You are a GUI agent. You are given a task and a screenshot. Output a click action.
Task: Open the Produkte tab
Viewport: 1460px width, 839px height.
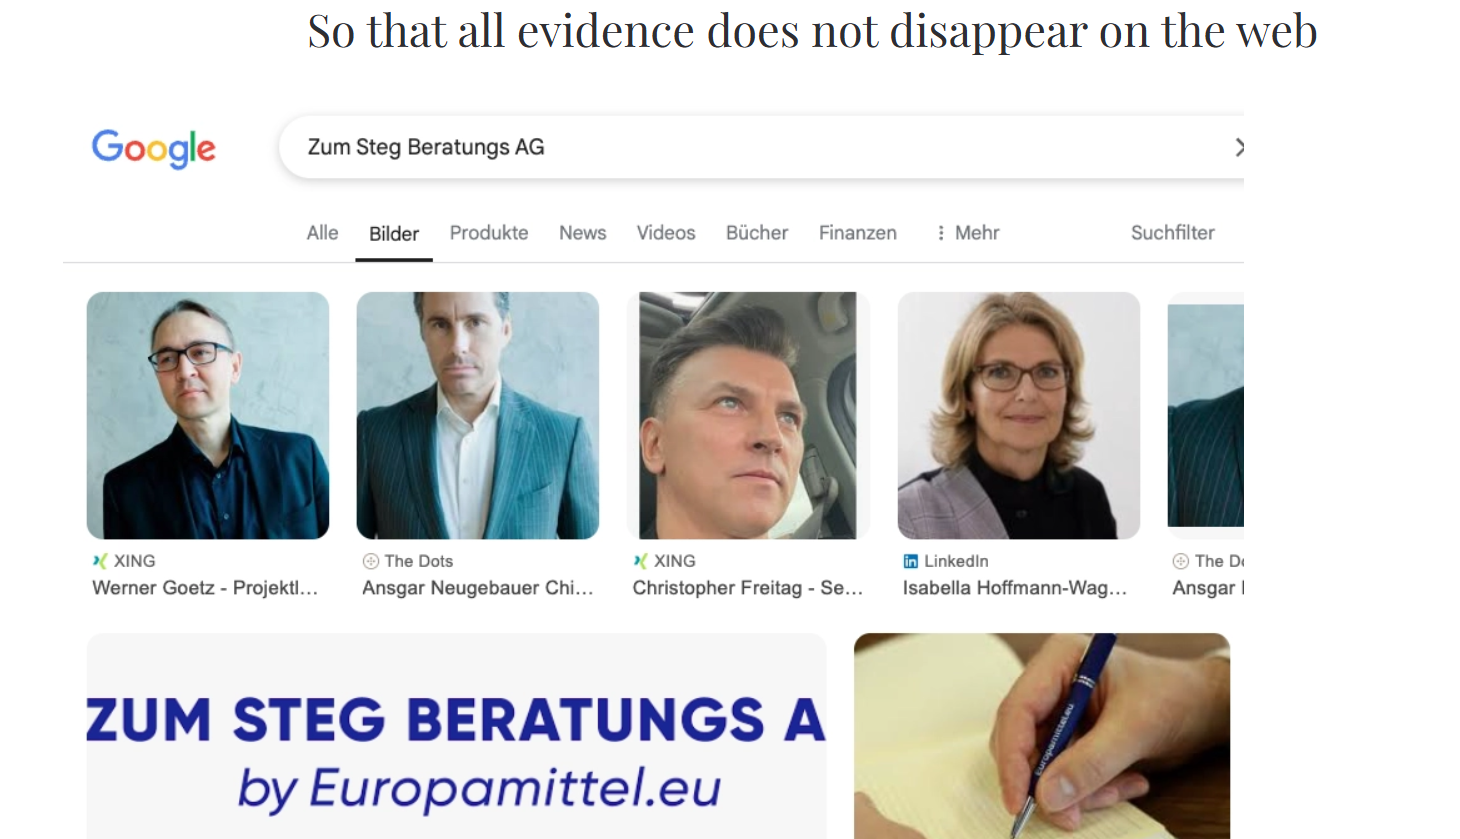489,233
